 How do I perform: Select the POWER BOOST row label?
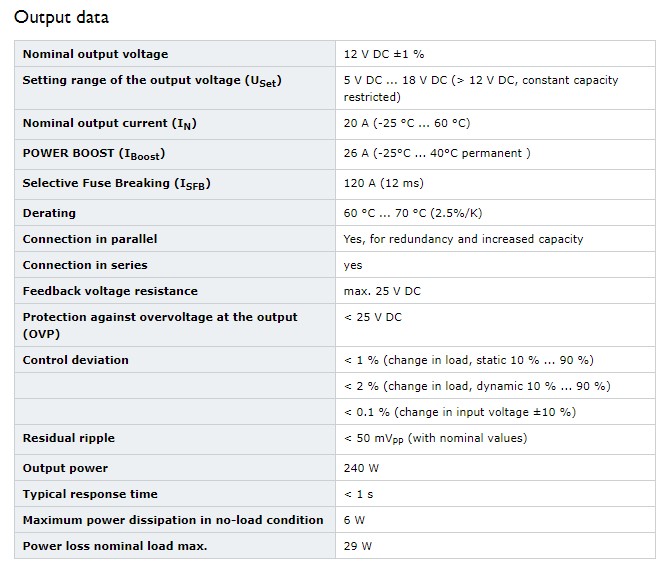pos(94,154)
